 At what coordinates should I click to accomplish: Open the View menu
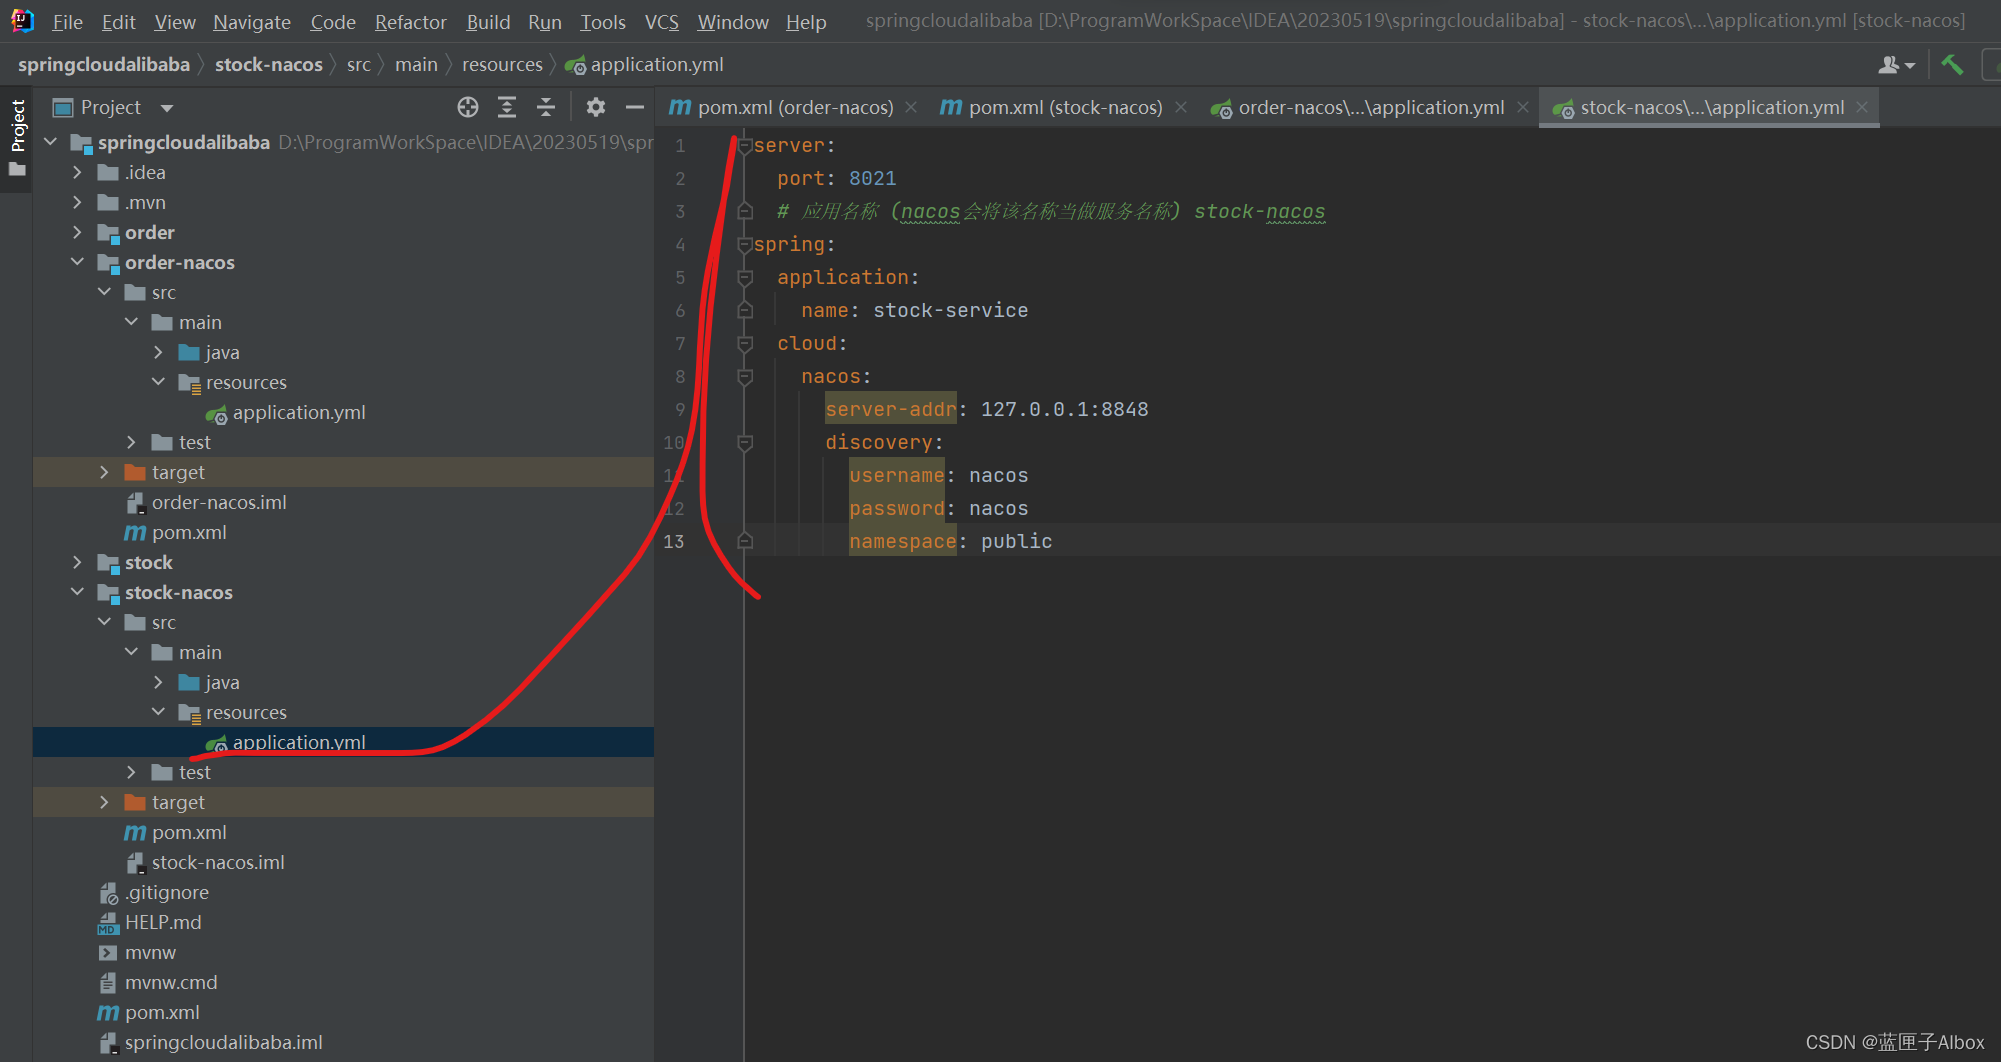[175, 22]
